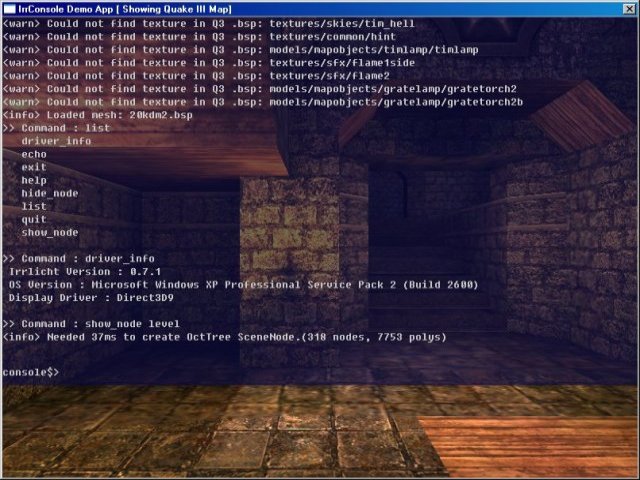Click the 'hide_node' command in the list
Image resolution: width=640 pixels, height=480 pixels.
tap(50, 193)
